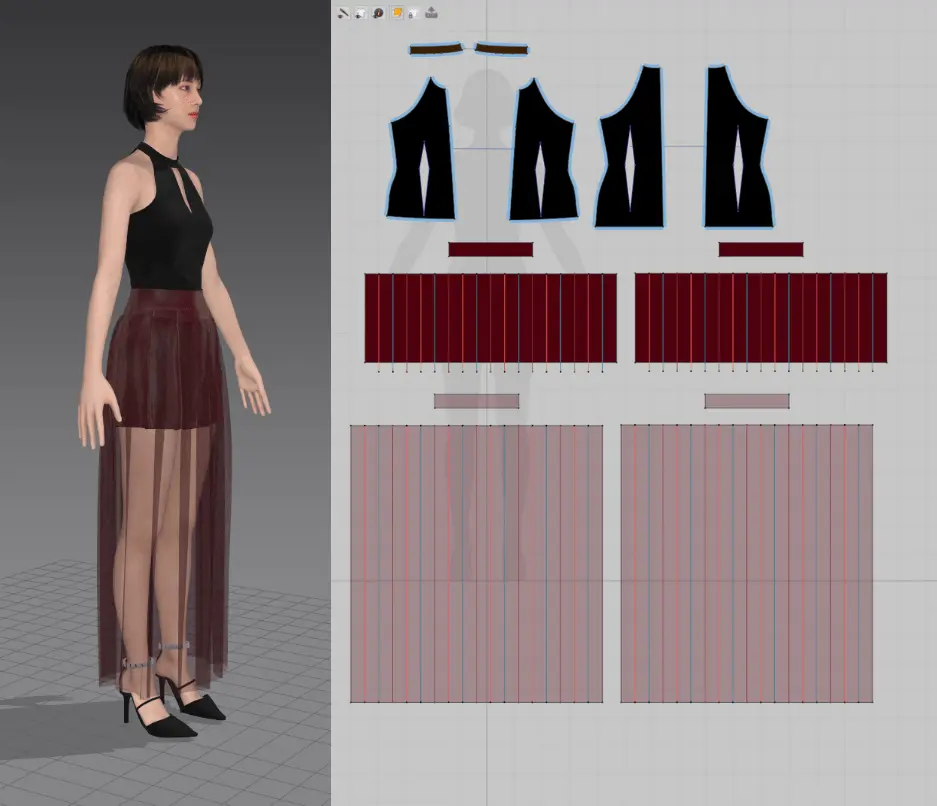The width and height of the screenshot is (937, 806).
Task: Toggle the orange texture surface display icon
Action: 396,13
